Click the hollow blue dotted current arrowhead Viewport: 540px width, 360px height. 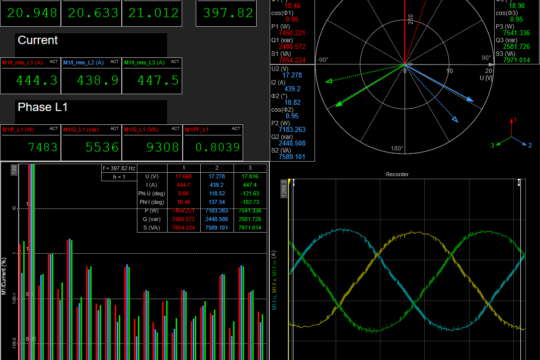[455, 119]
